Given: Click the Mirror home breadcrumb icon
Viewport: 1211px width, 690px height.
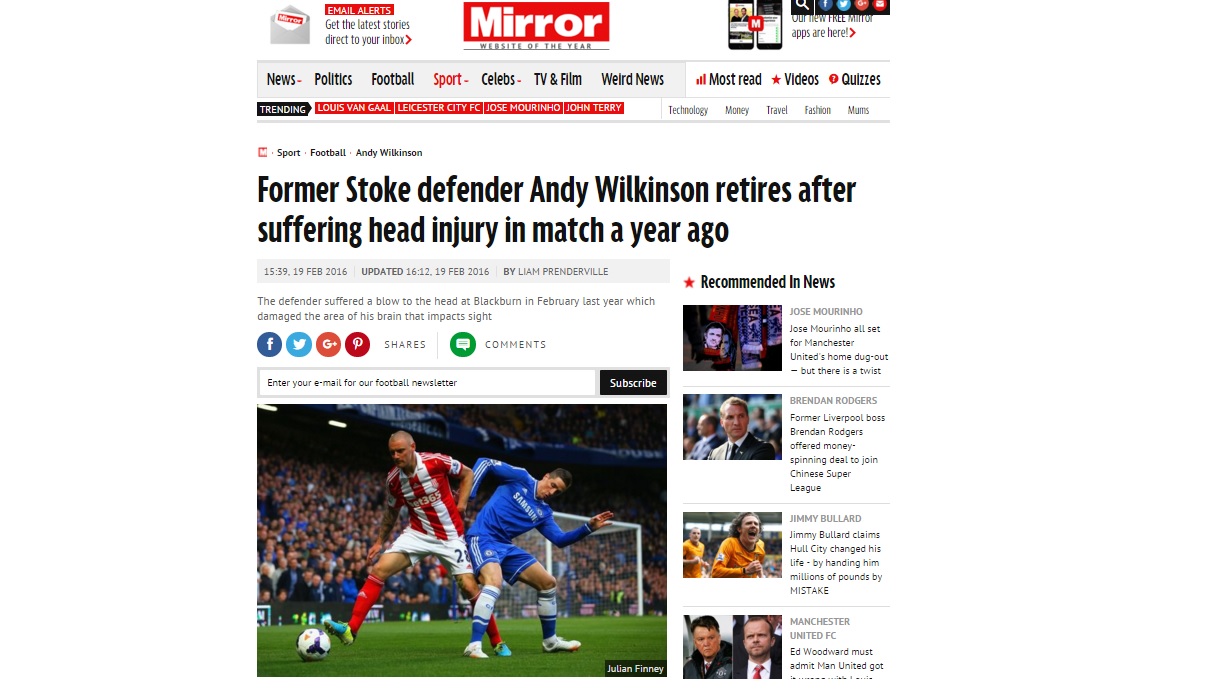Looking at the screenshot, I should coord(263,153).
